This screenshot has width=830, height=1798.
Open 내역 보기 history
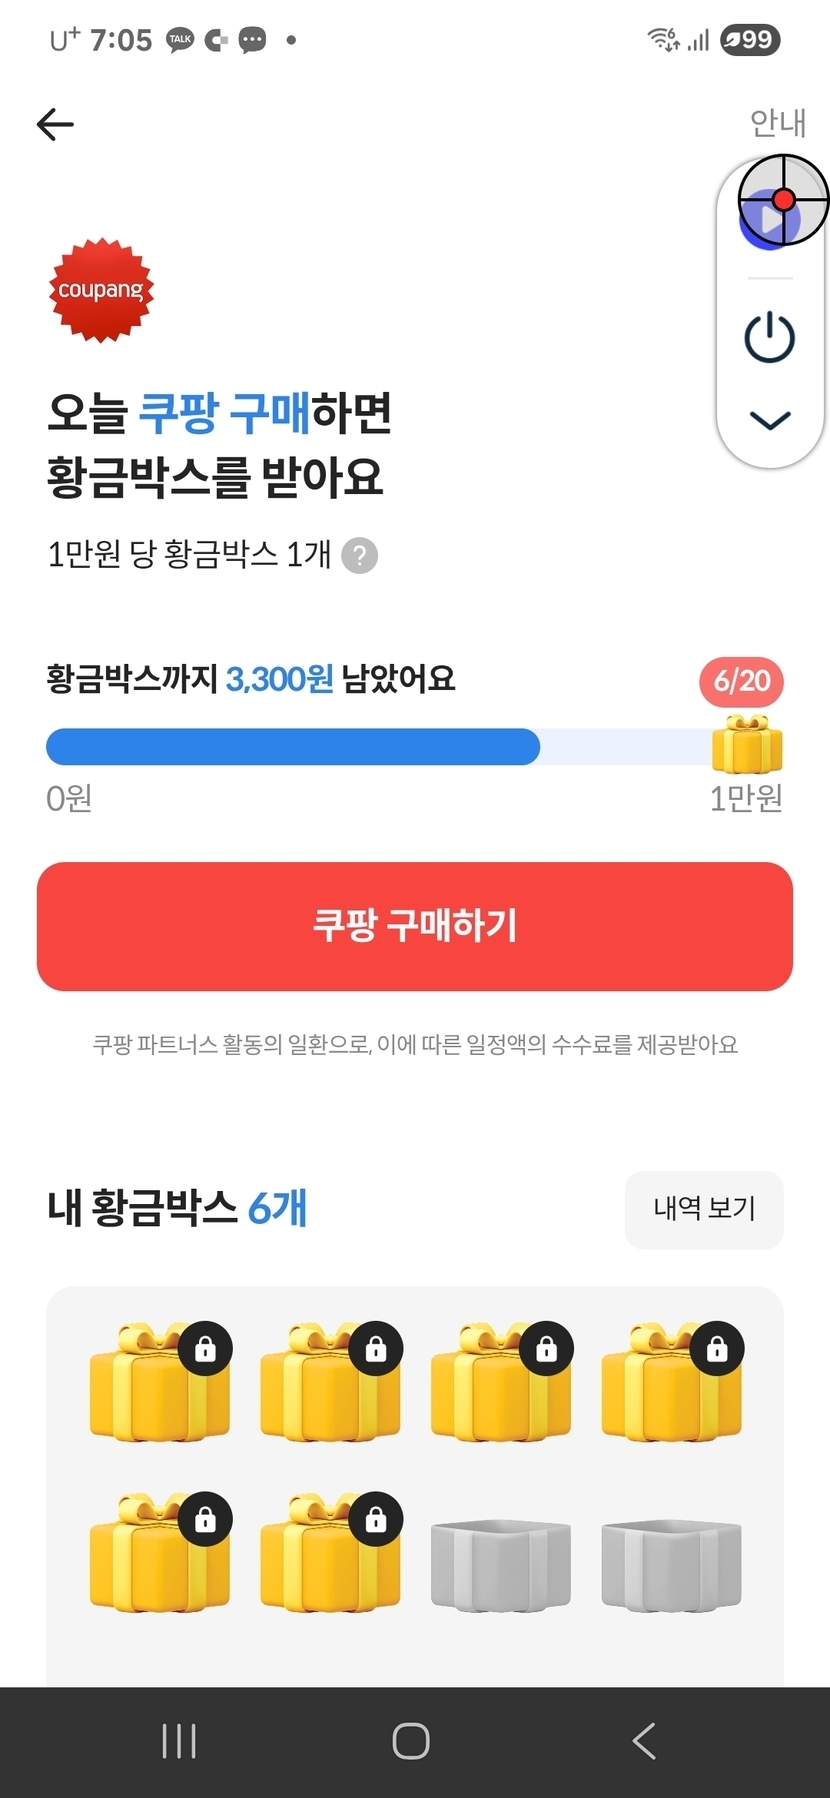[x=703, y=1208]
